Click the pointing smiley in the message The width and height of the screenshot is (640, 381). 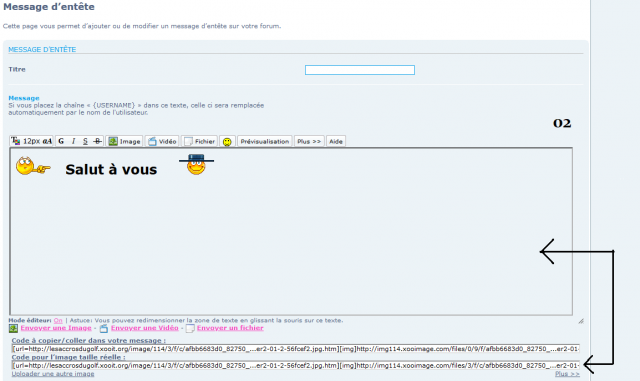(33, 166)
